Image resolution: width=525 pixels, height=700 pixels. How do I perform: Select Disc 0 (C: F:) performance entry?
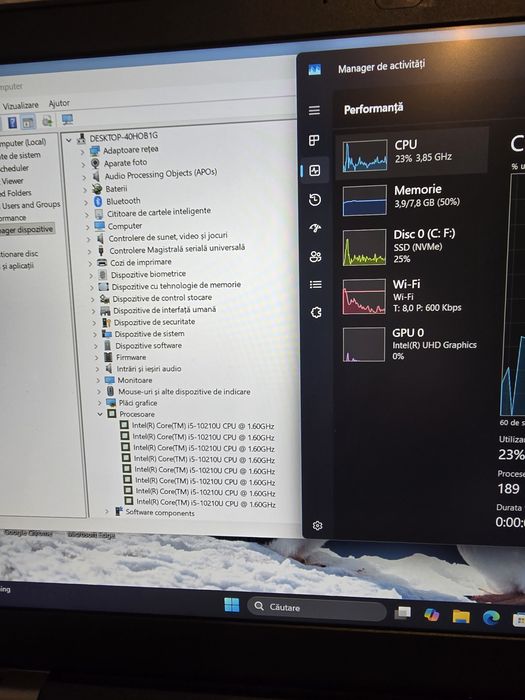point(411,246)
